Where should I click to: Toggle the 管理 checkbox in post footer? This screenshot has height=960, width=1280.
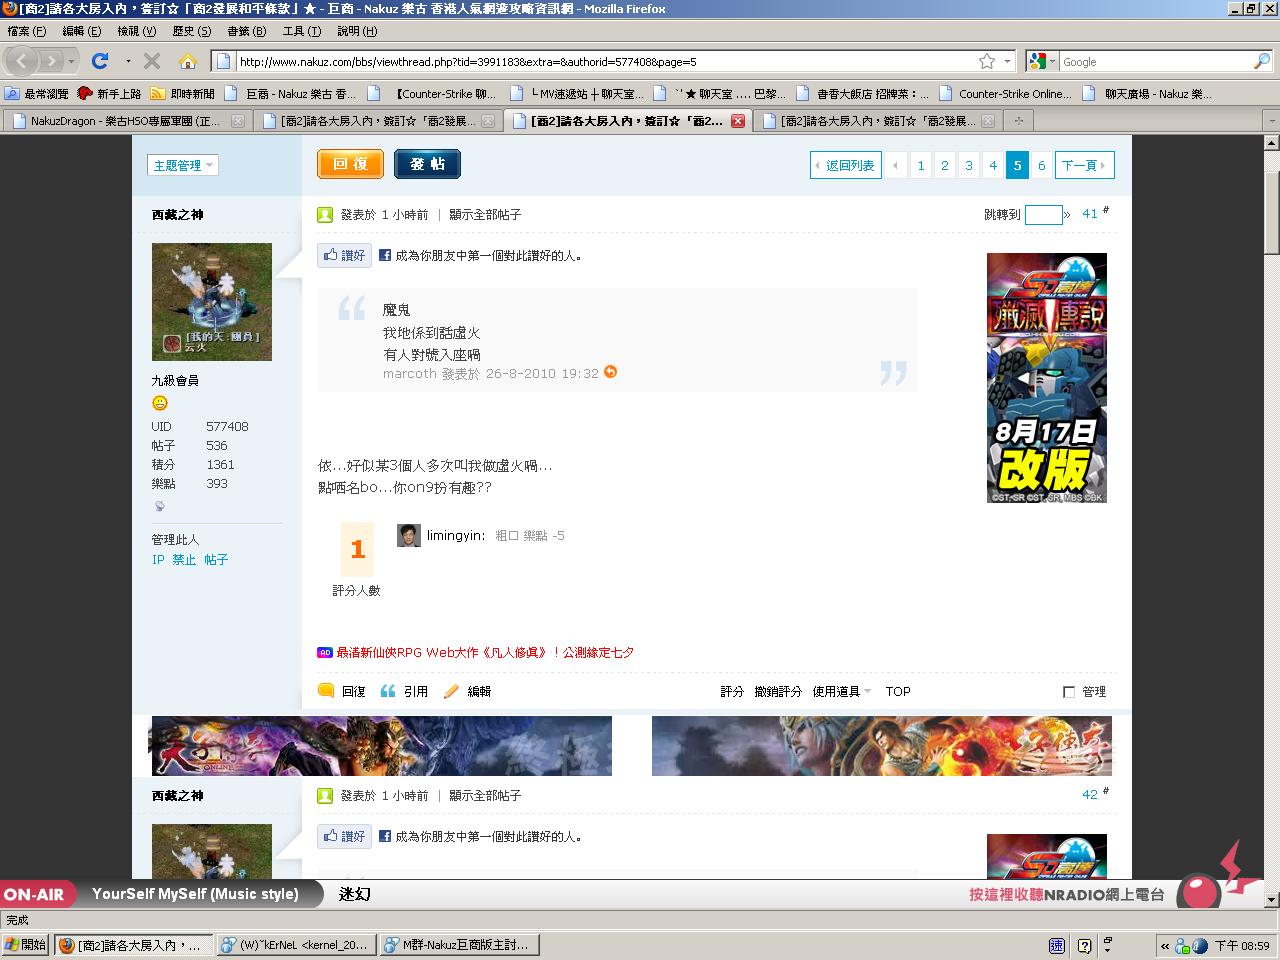pyautogui.click(x=1069, y=691)
